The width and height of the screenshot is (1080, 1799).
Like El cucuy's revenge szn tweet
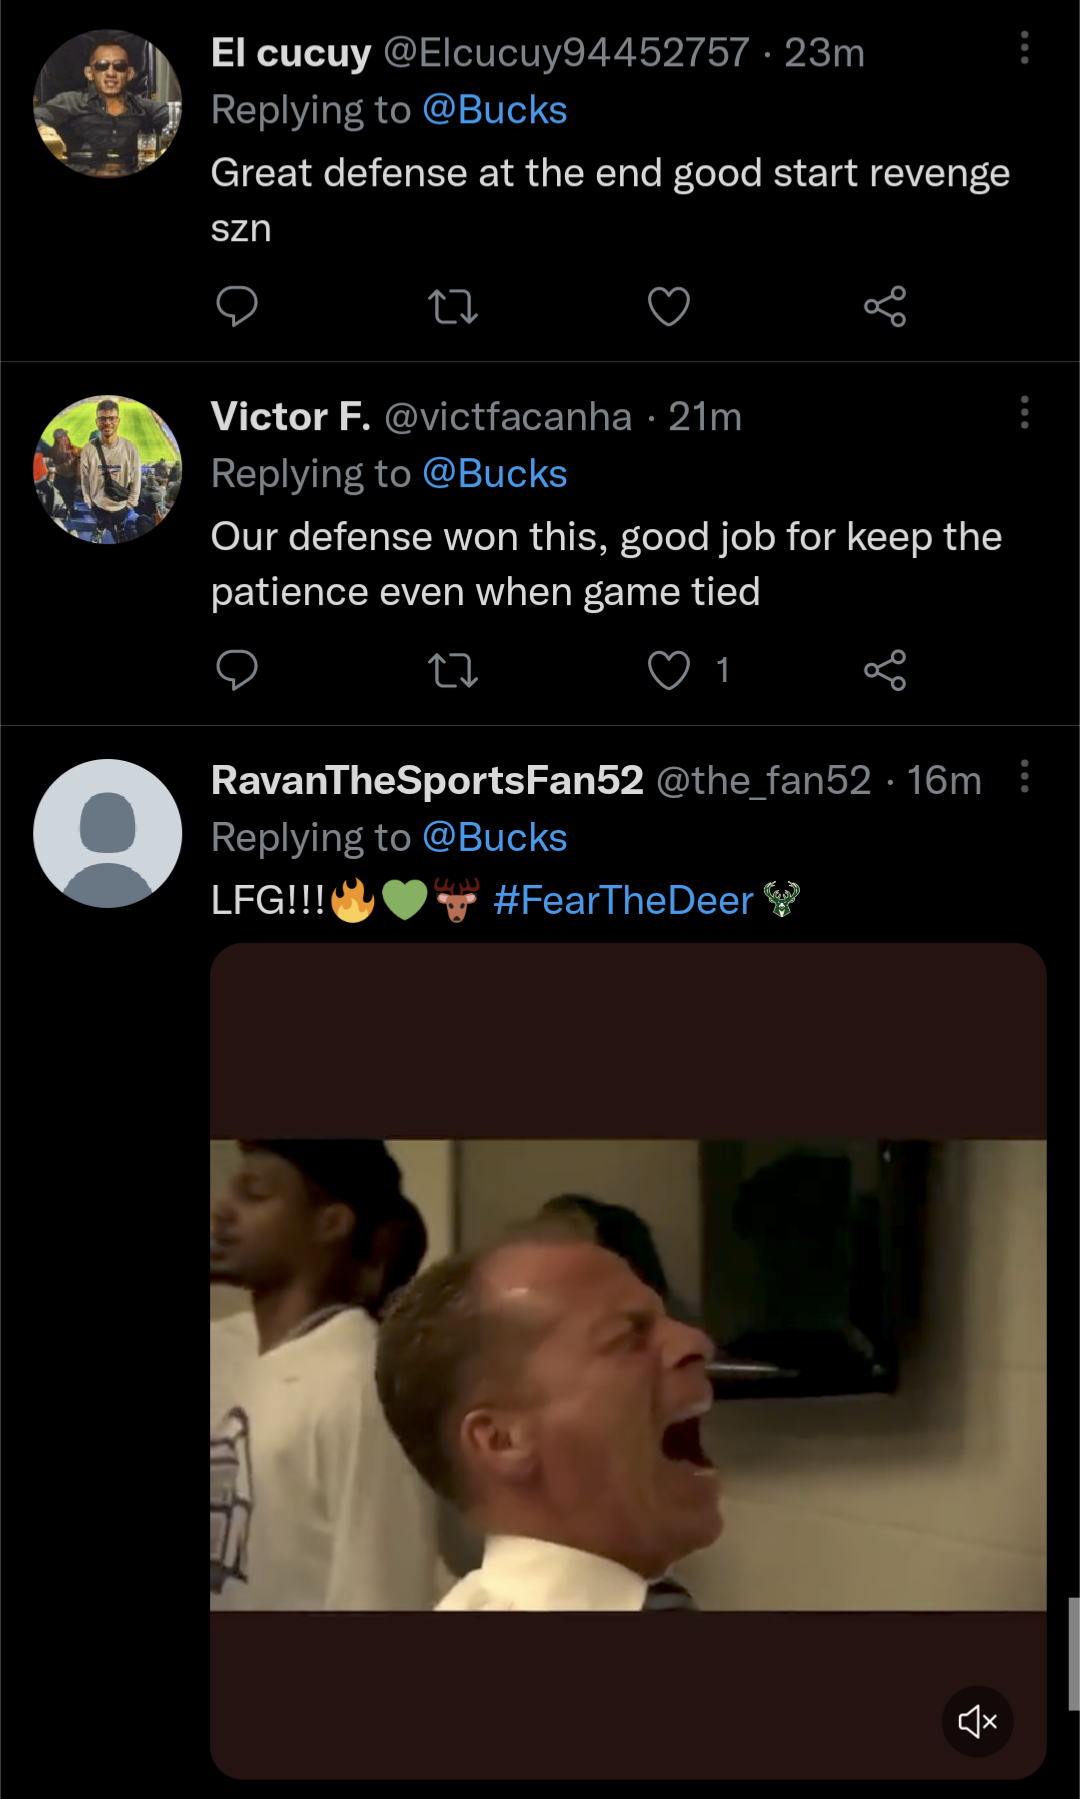(669, 306)
